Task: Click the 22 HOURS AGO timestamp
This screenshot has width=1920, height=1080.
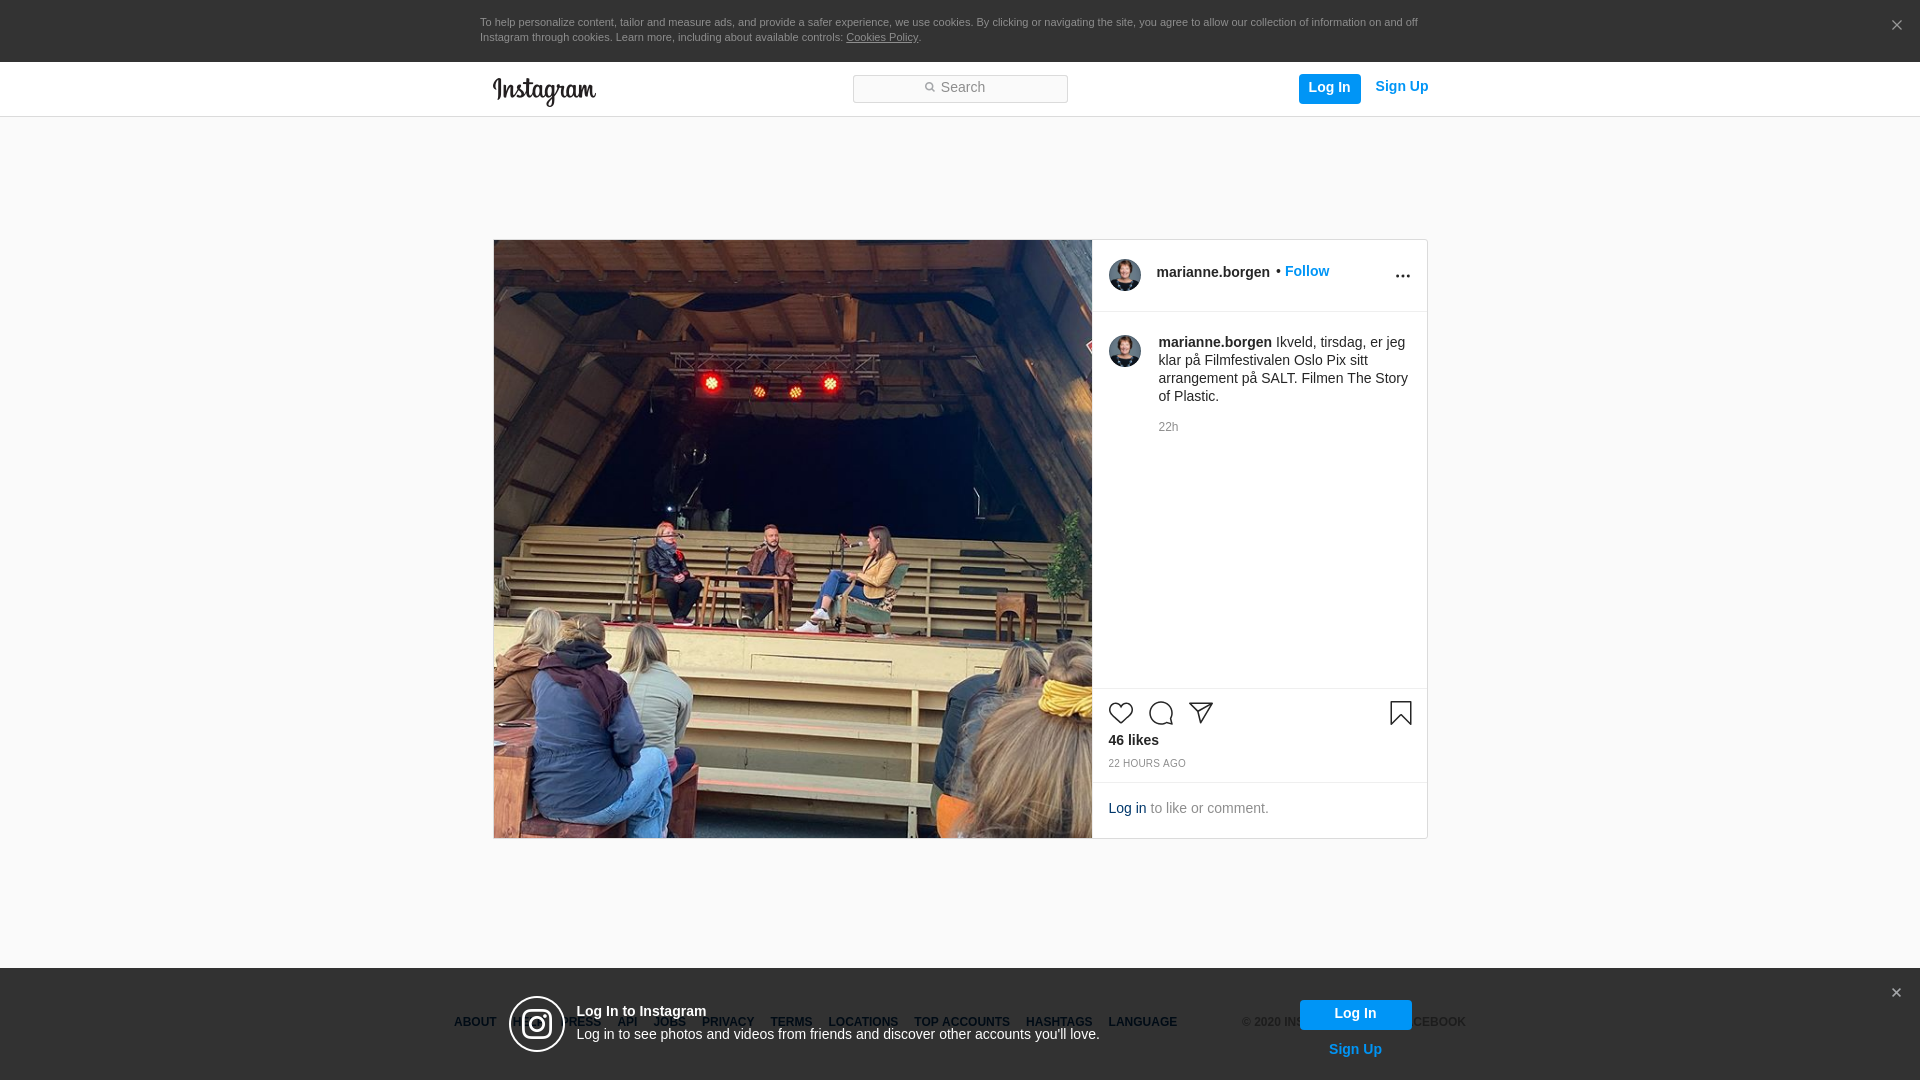Action: coord(1147,764)
